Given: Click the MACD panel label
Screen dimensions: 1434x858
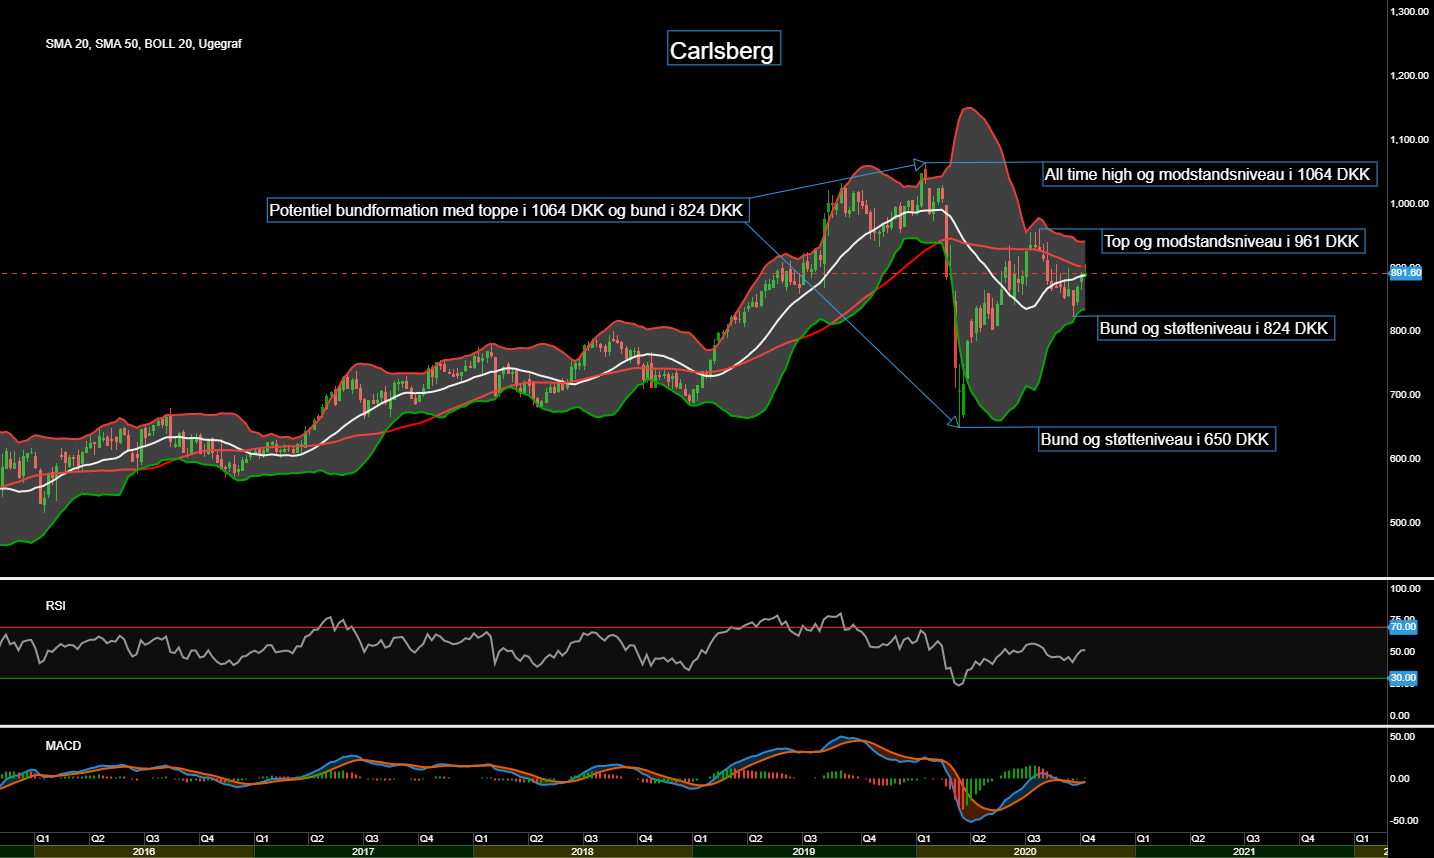Looking at the screenshot, I should (63, 746).
